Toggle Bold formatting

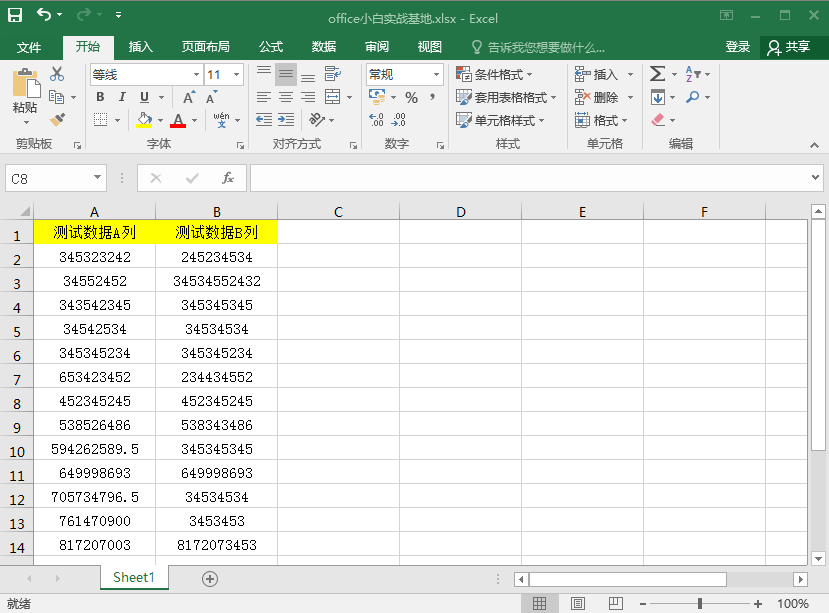point(100,97)
